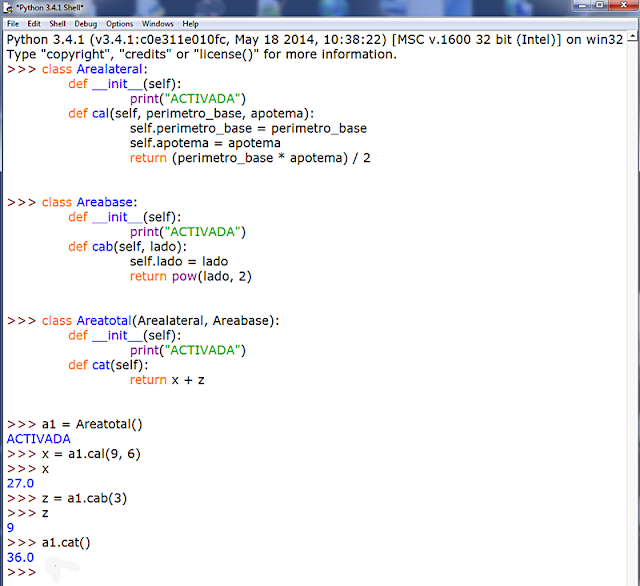The image size is (640, 586).
Task: Open the Debug menu
Action: coord(85,24)
